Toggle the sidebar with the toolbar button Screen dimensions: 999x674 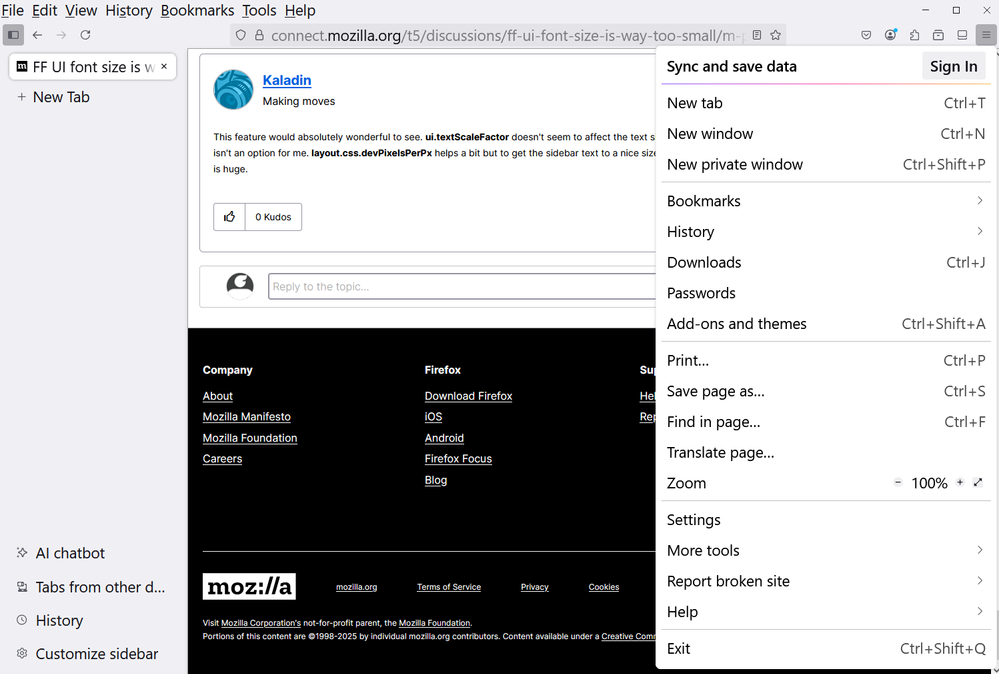coord(13,35)
